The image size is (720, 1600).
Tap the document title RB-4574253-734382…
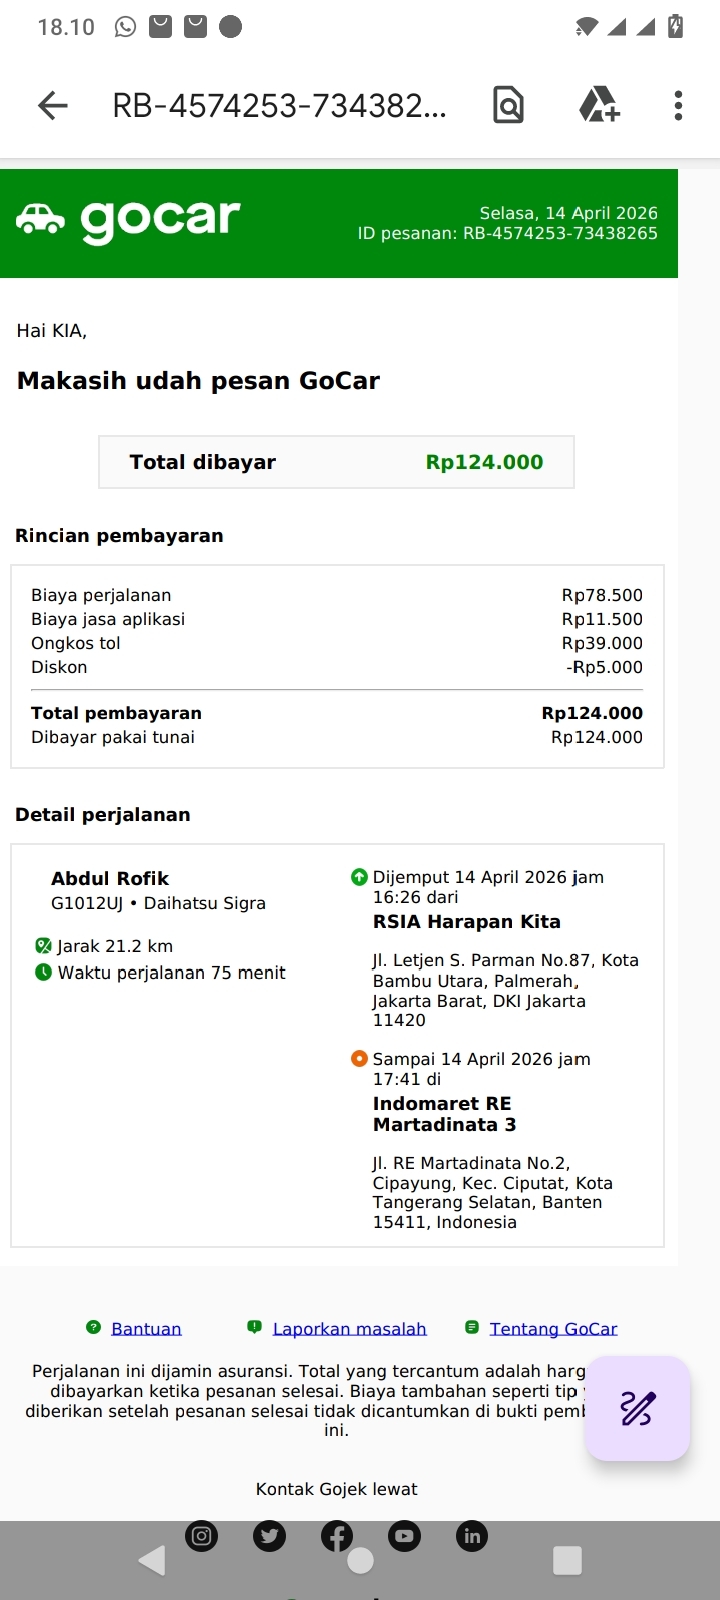279,105
